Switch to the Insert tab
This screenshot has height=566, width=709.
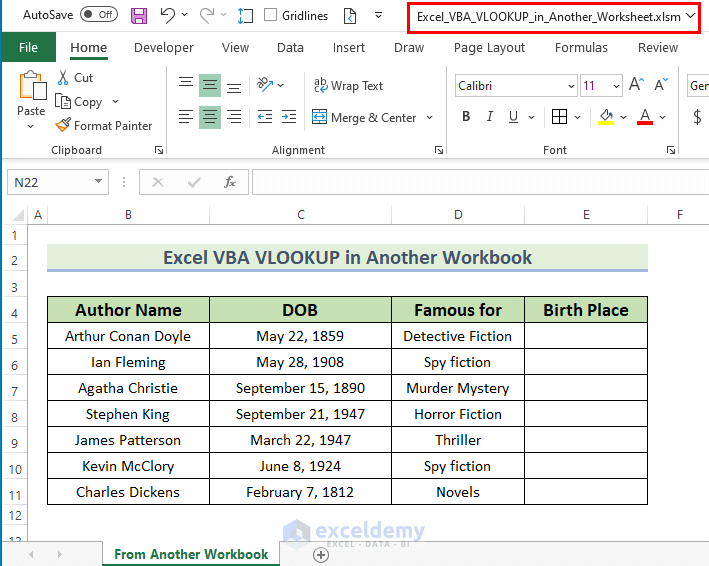pos(349,47)
